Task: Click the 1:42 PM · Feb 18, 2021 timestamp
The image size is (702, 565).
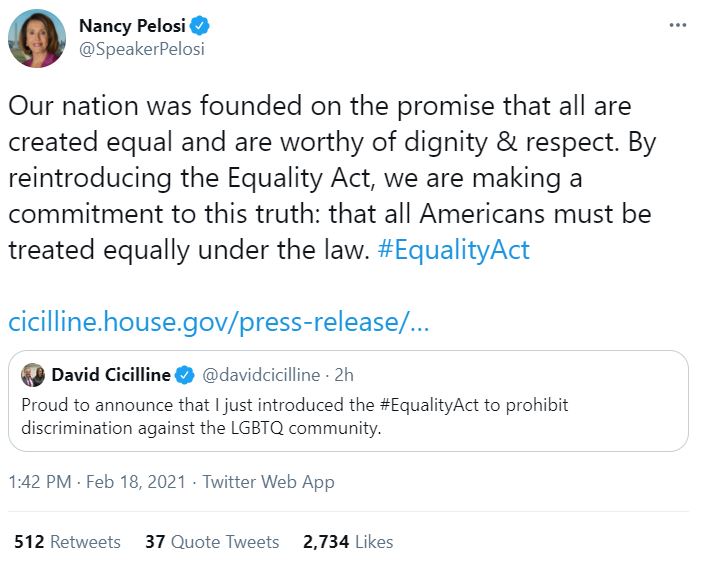Action: pyautogui.click(x=97, y=482)
